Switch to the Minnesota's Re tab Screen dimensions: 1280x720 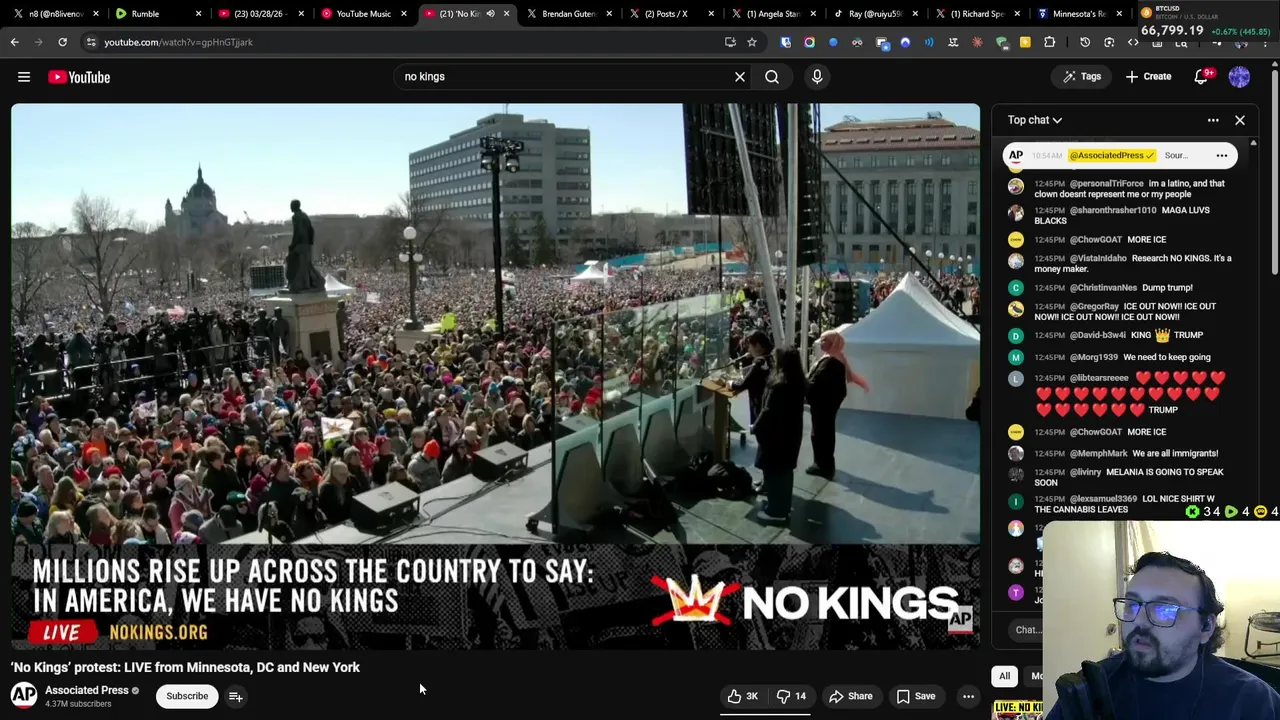coord(1082,13)
